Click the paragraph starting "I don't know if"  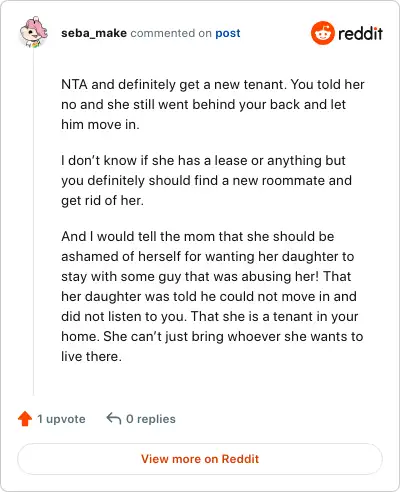click(x=206, y=180)
